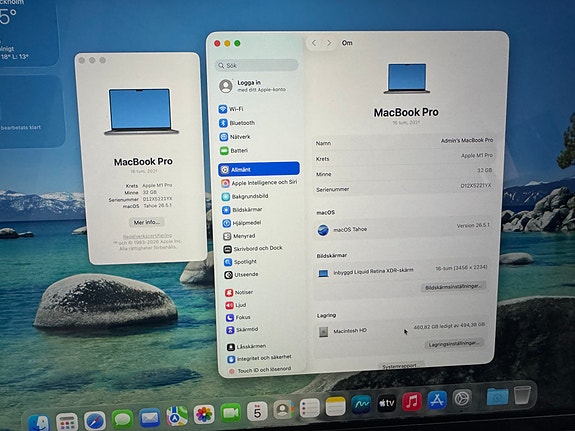The width and height of the screenshot is (575, 431).
Task: Go to Nätverk in the sidebar
Action: tap(259, 137)
